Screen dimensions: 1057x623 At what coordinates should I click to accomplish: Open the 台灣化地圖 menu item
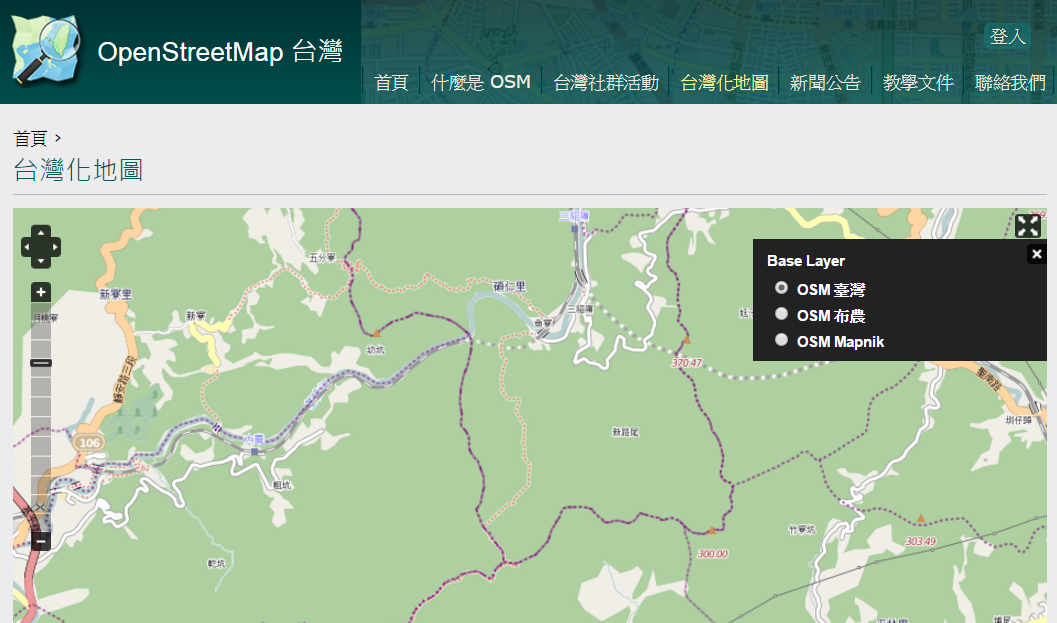725,83
